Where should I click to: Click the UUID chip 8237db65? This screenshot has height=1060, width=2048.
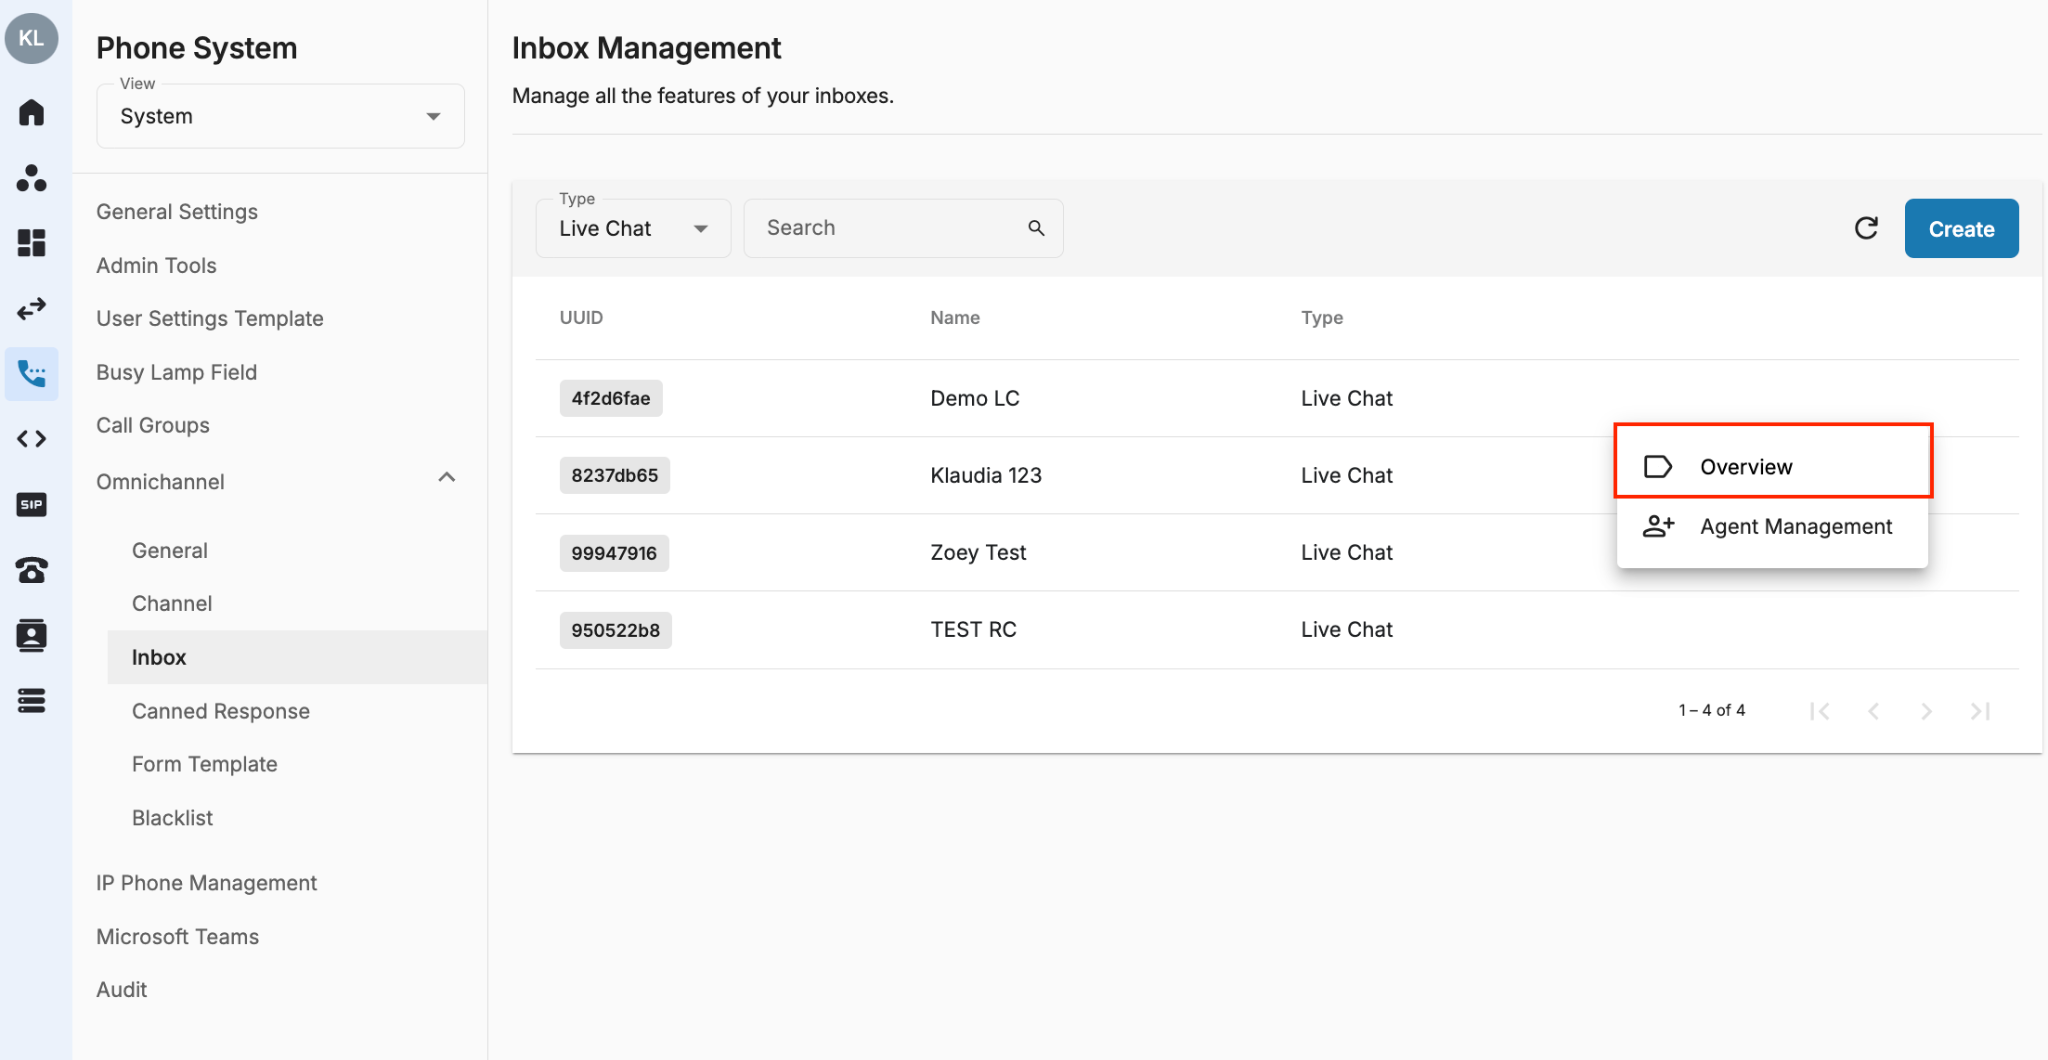pyautogui.click(x=615, y=475)
